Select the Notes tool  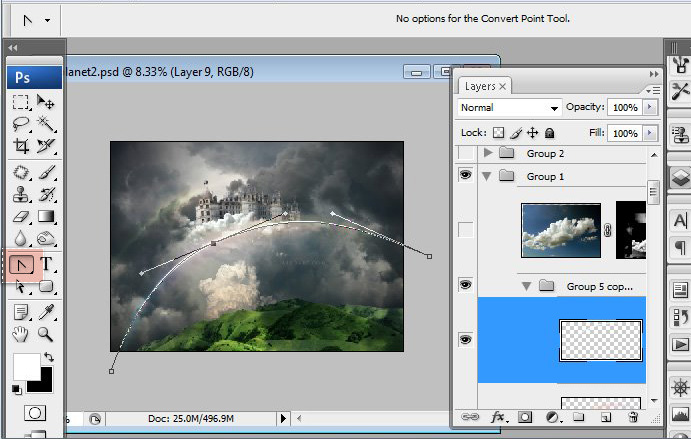(20, 312)
